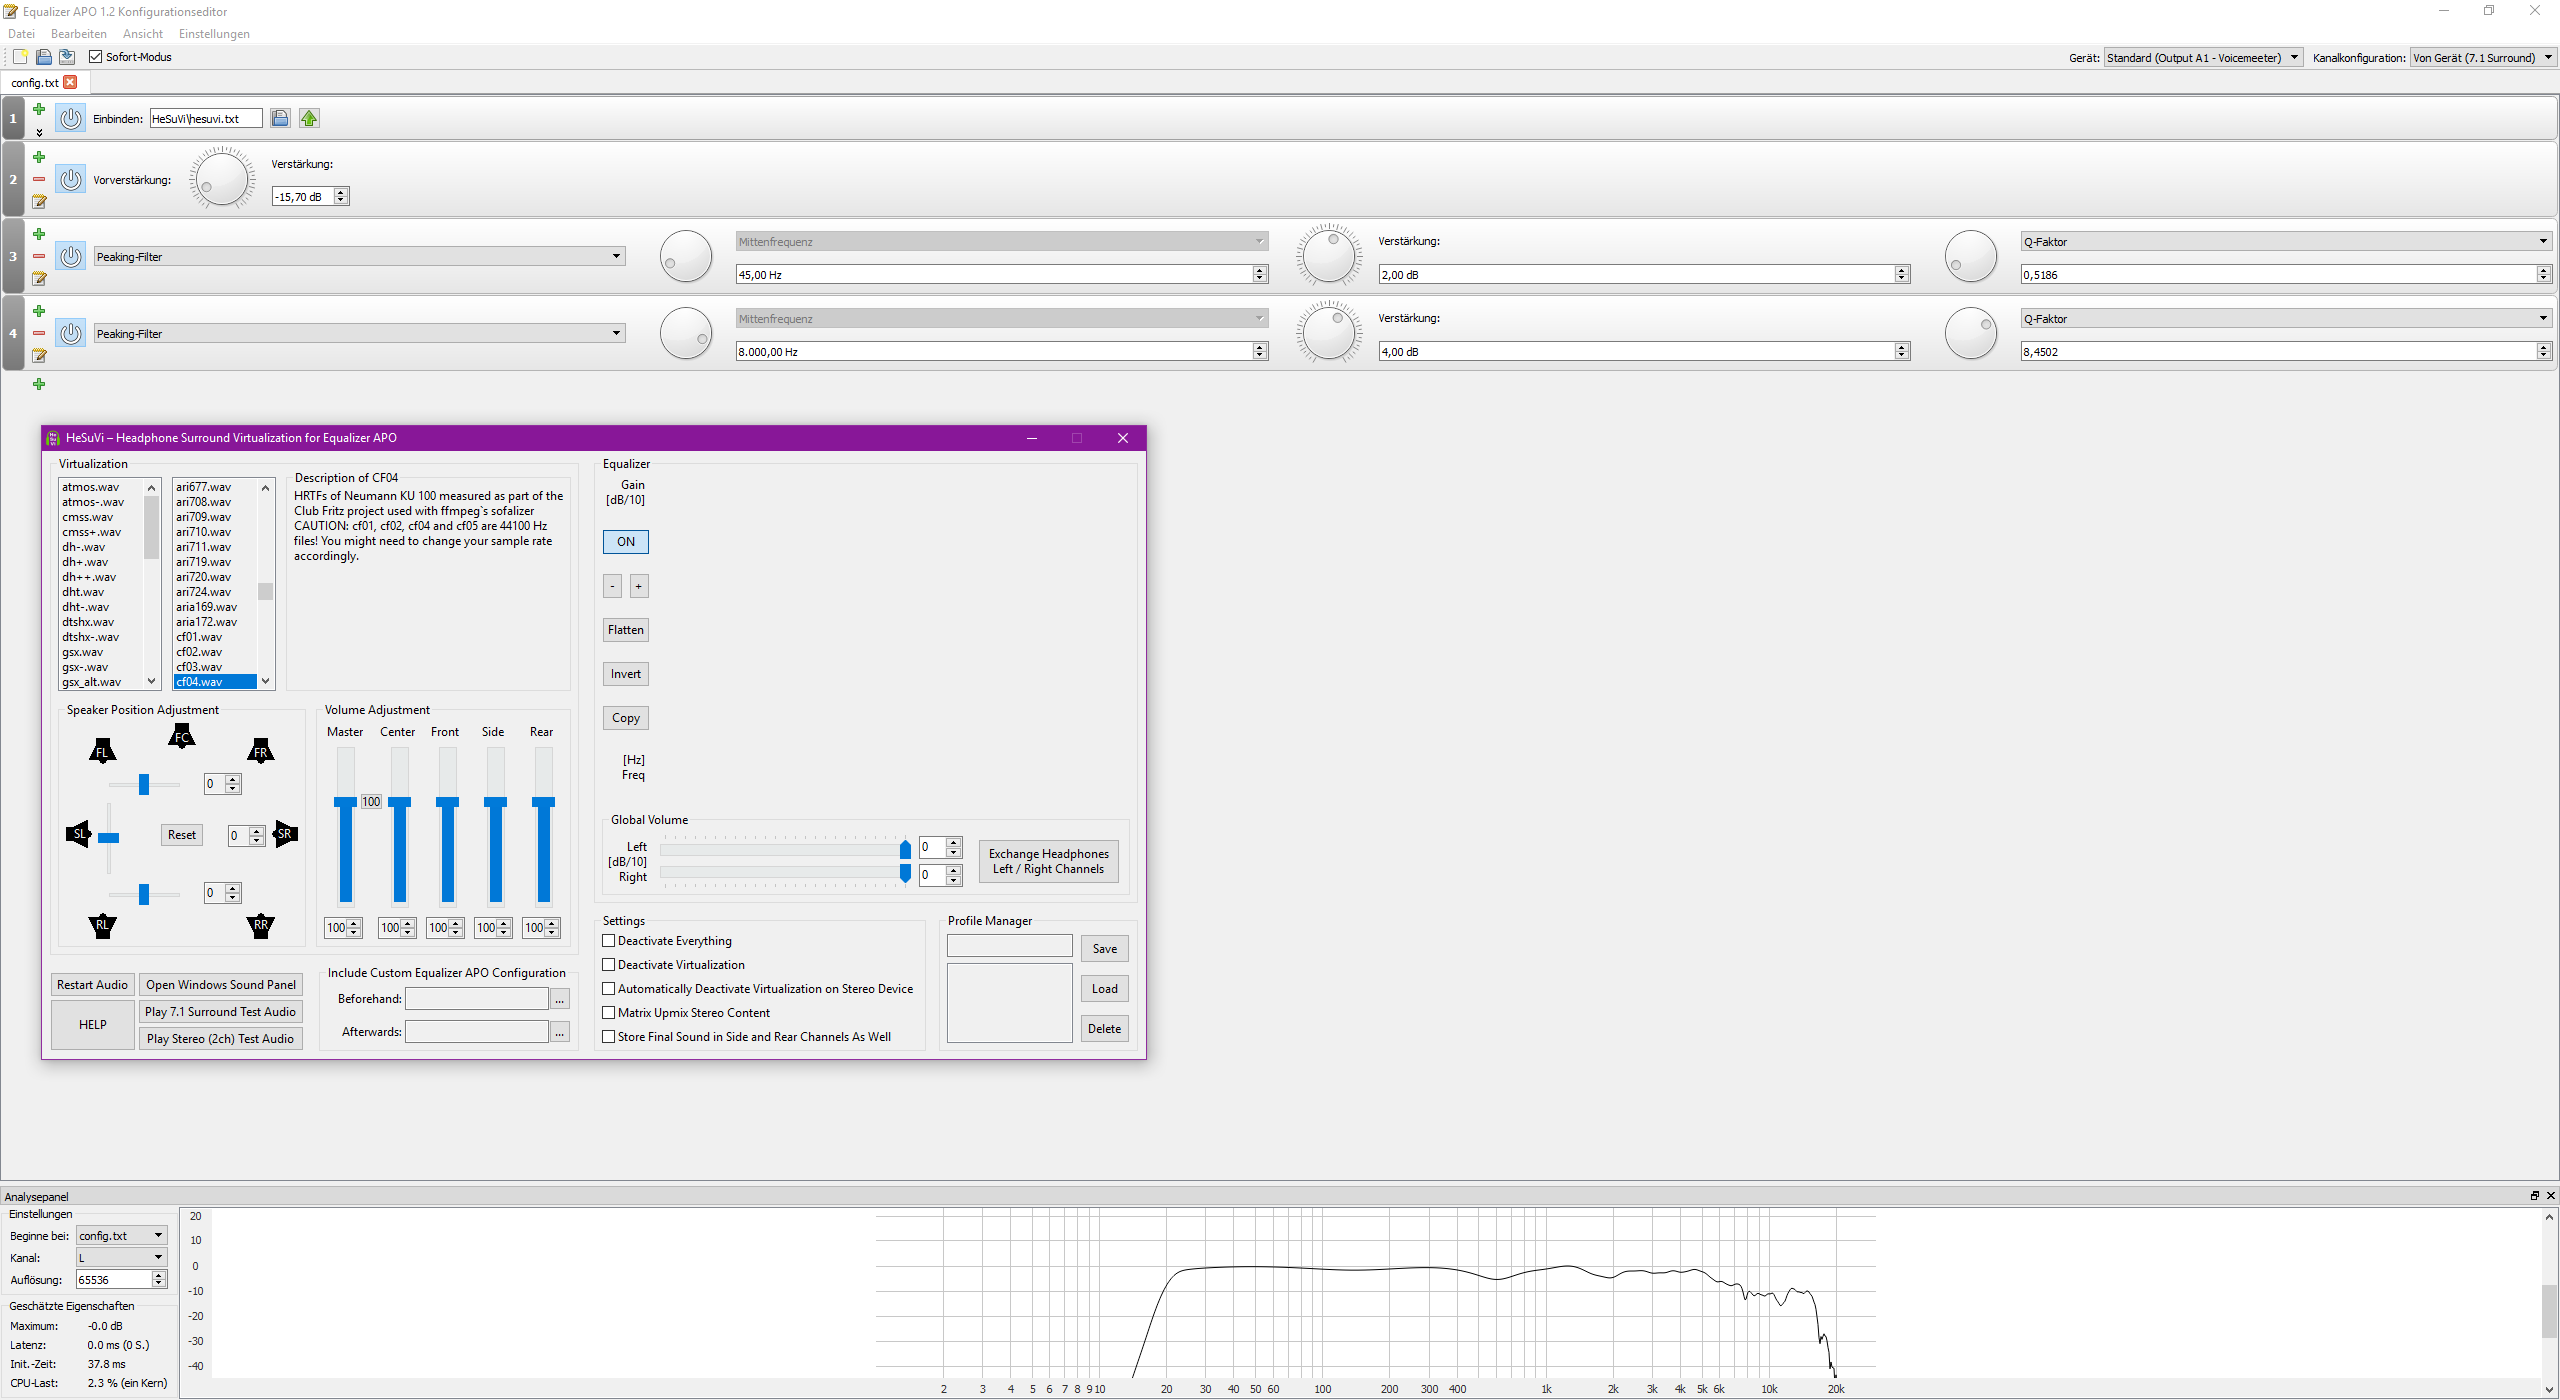Image resolution: width=2560 pixels, height=1400 pixels.
Task: Select cf02.wav in the virtualization list
Action: 200,652
